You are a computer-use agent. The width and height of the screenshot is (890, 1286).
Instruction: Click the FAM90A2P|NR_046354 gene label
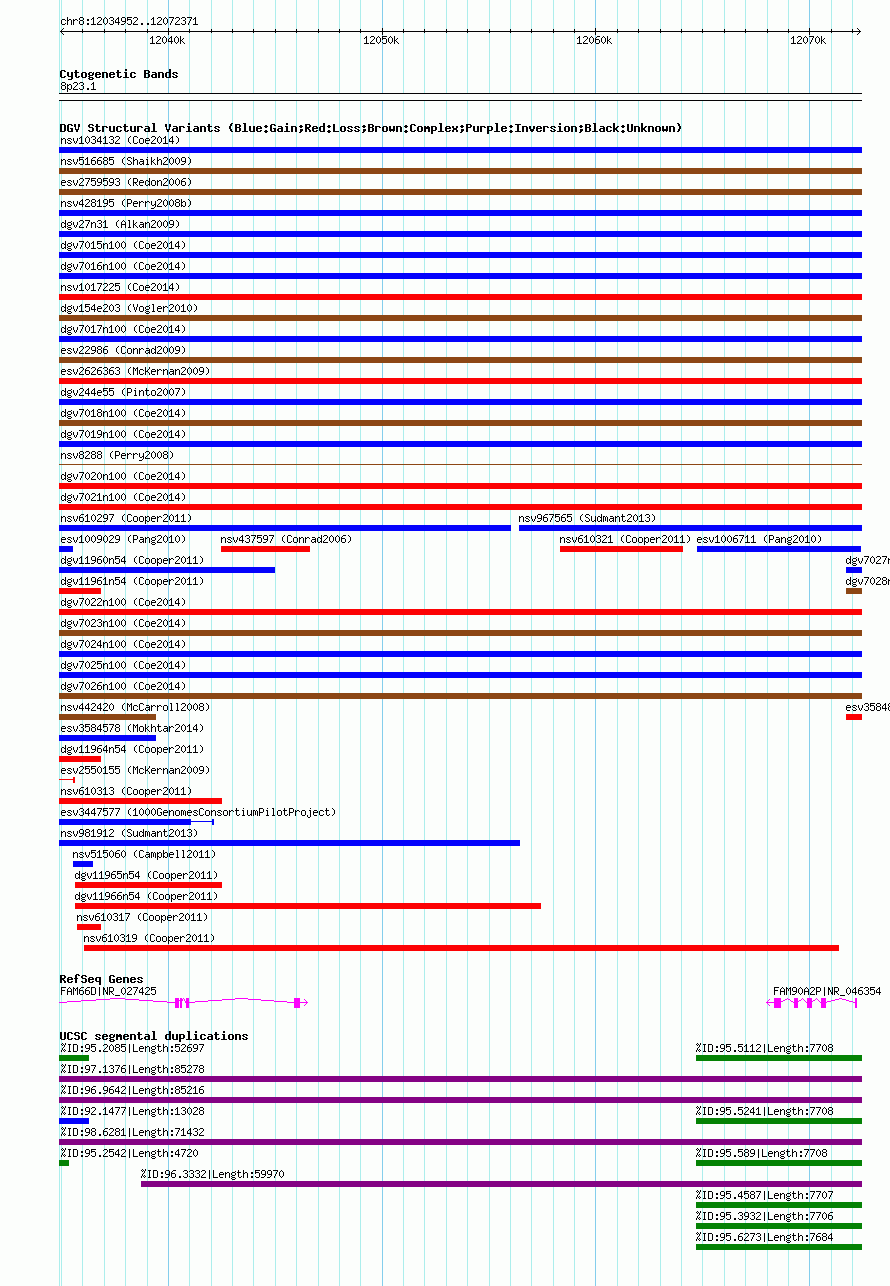point(827,991)
